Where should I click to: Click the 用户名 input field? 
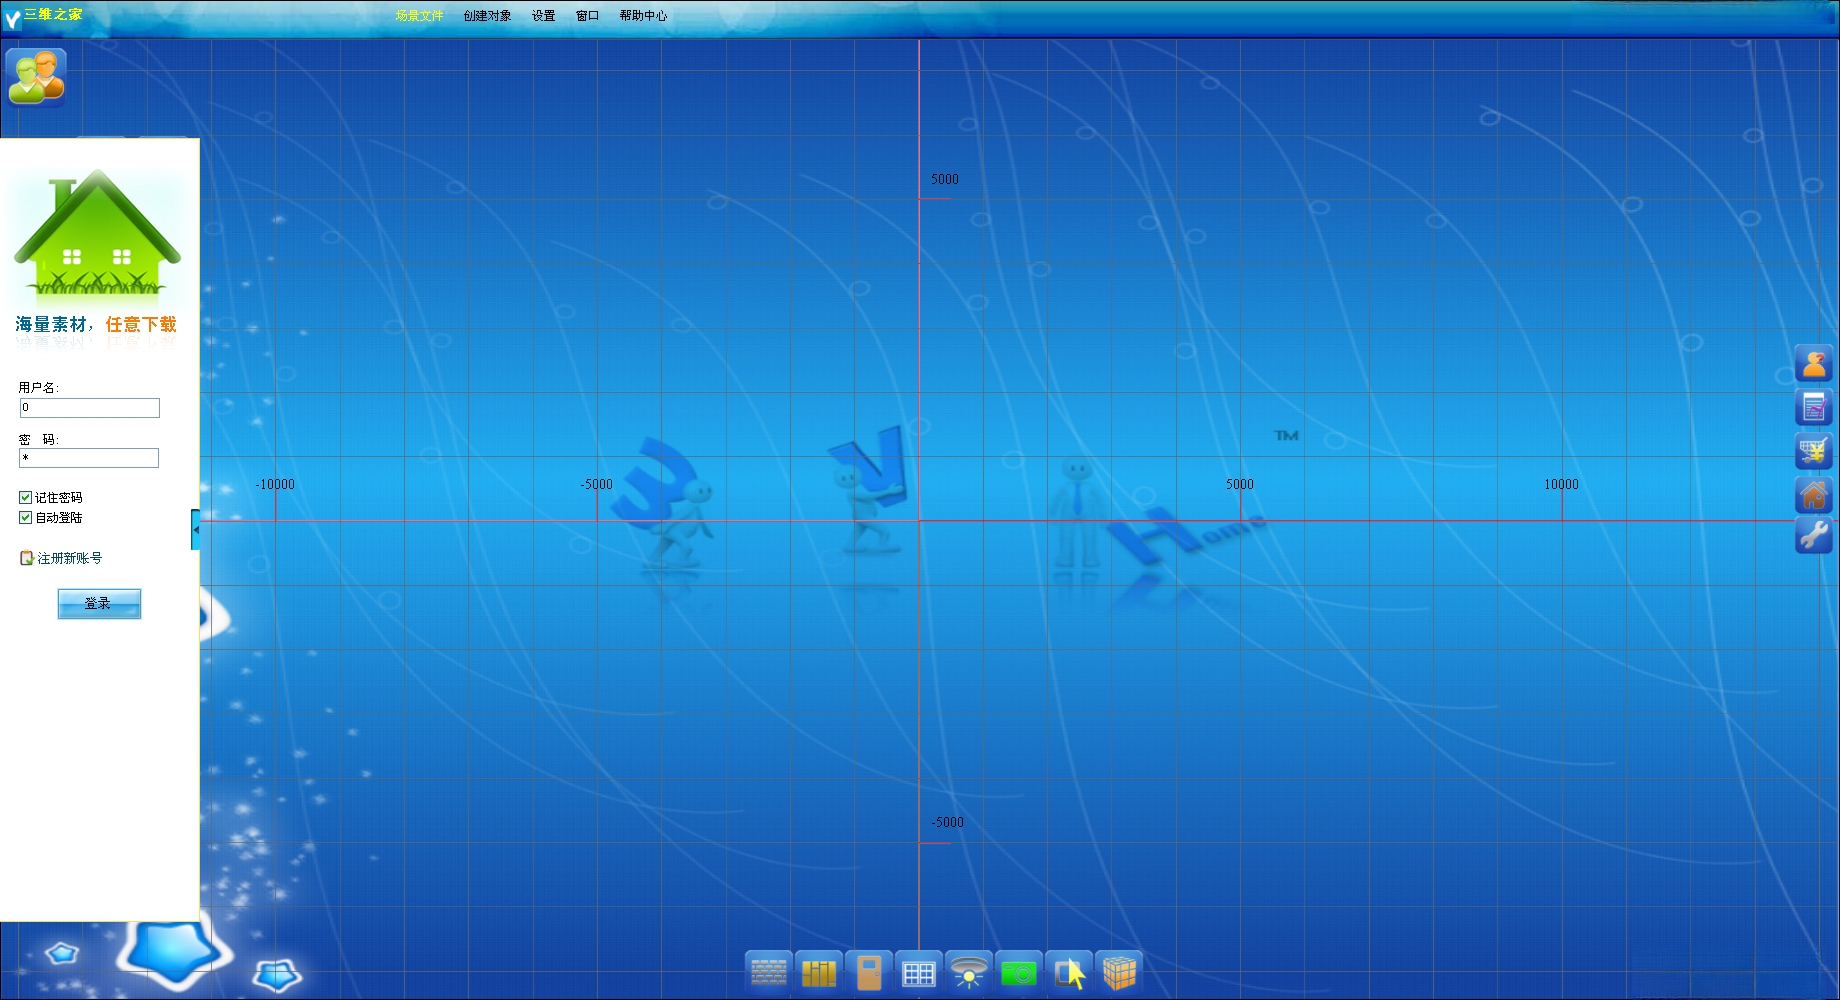(x=90, y=408)
